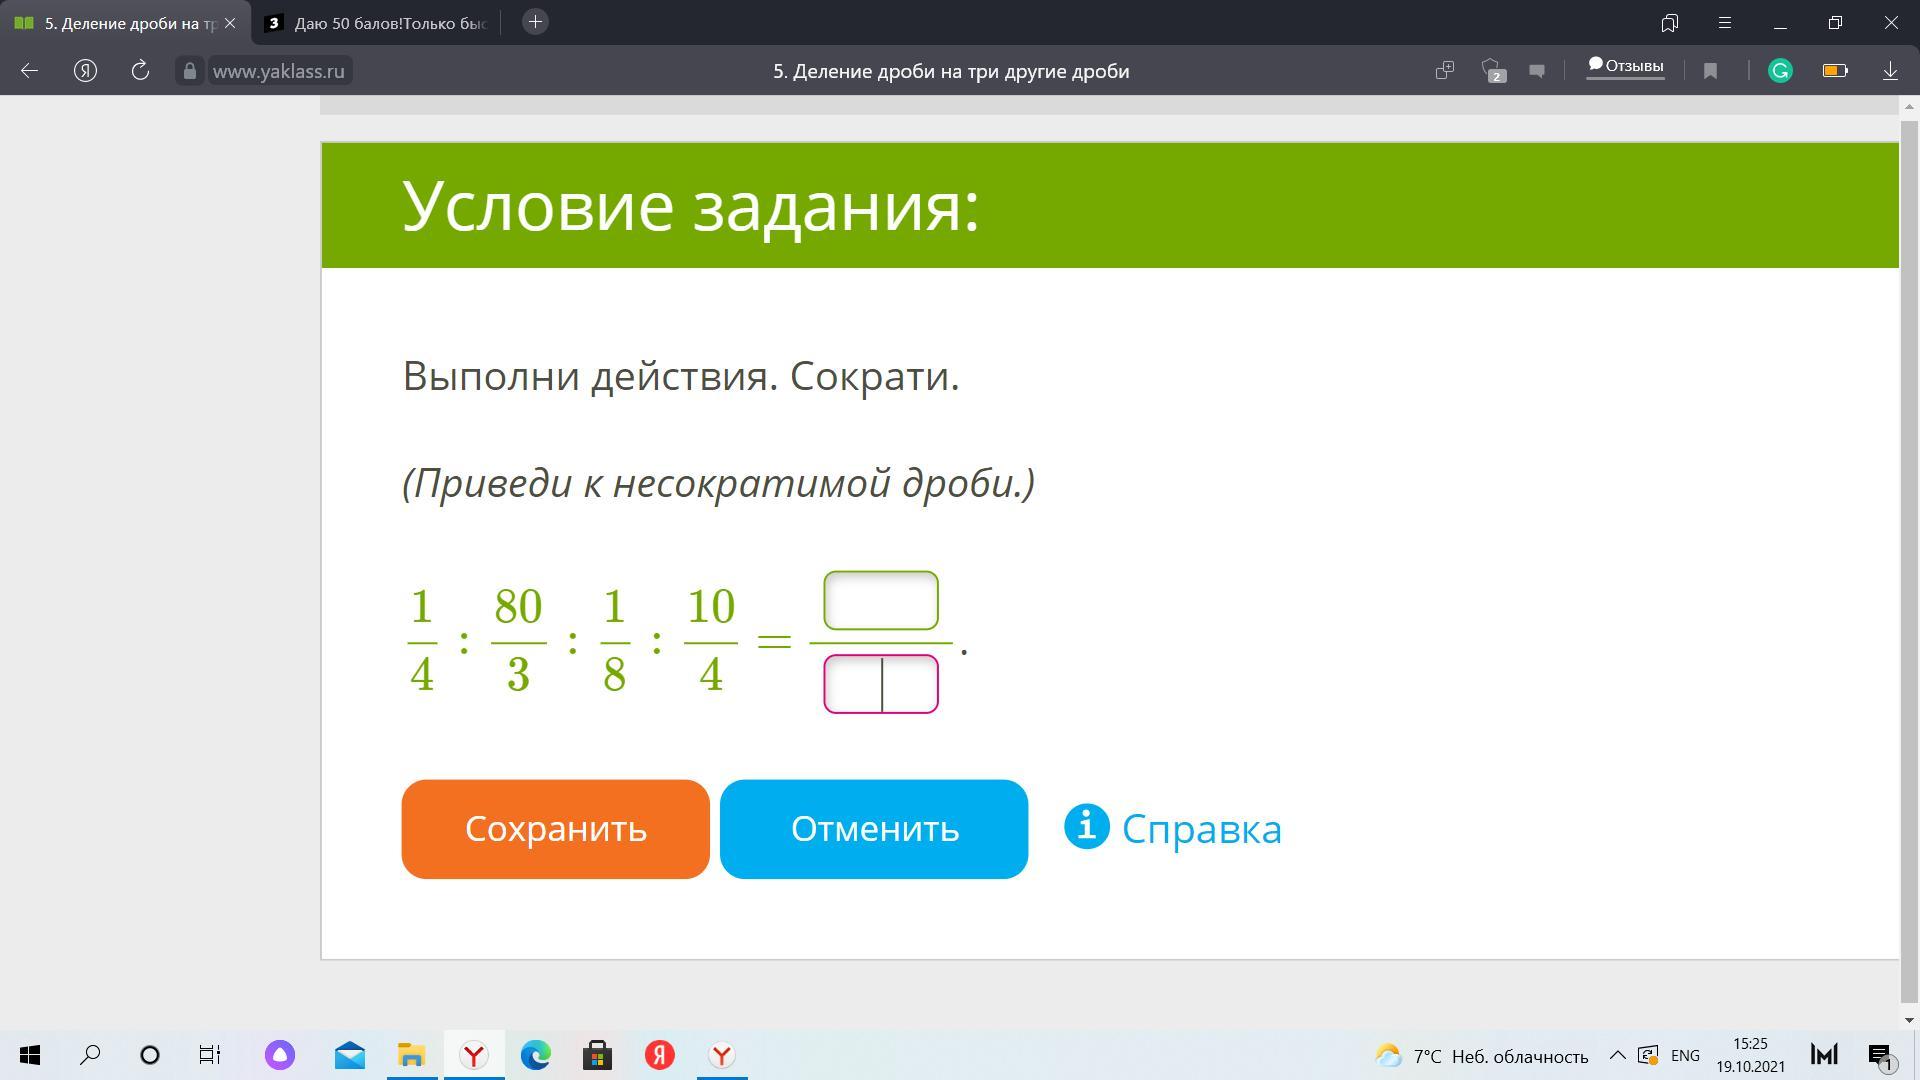Click the numerator answer input box
1920x1080 pixels.
point(881,600)
